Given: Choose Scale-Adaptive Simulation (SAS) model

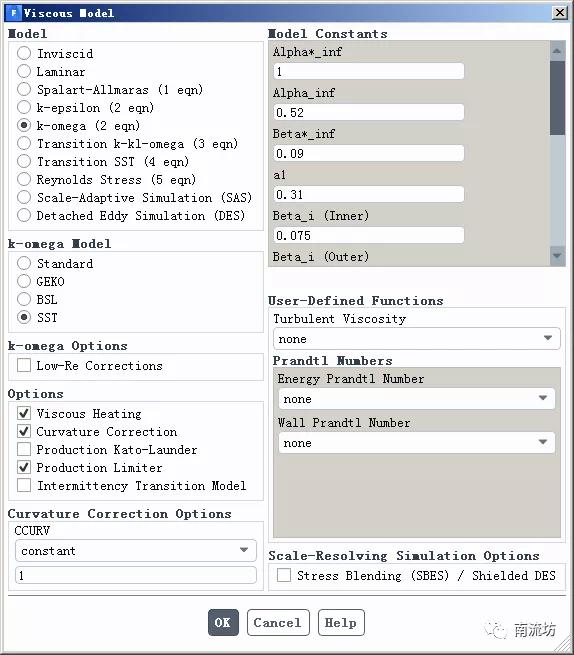Looking at the screenshot, I should [x=24, y=197].
